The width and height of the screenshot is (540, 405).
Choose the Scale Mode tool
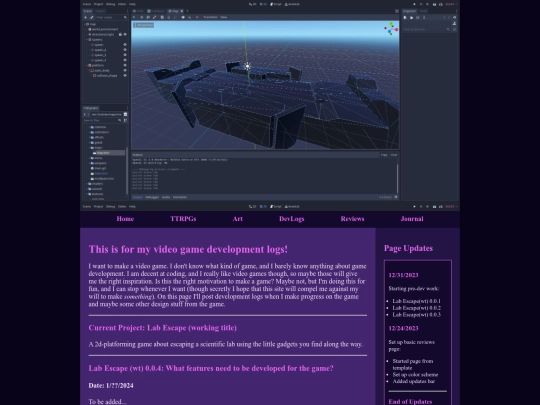(x=154, y=17)
